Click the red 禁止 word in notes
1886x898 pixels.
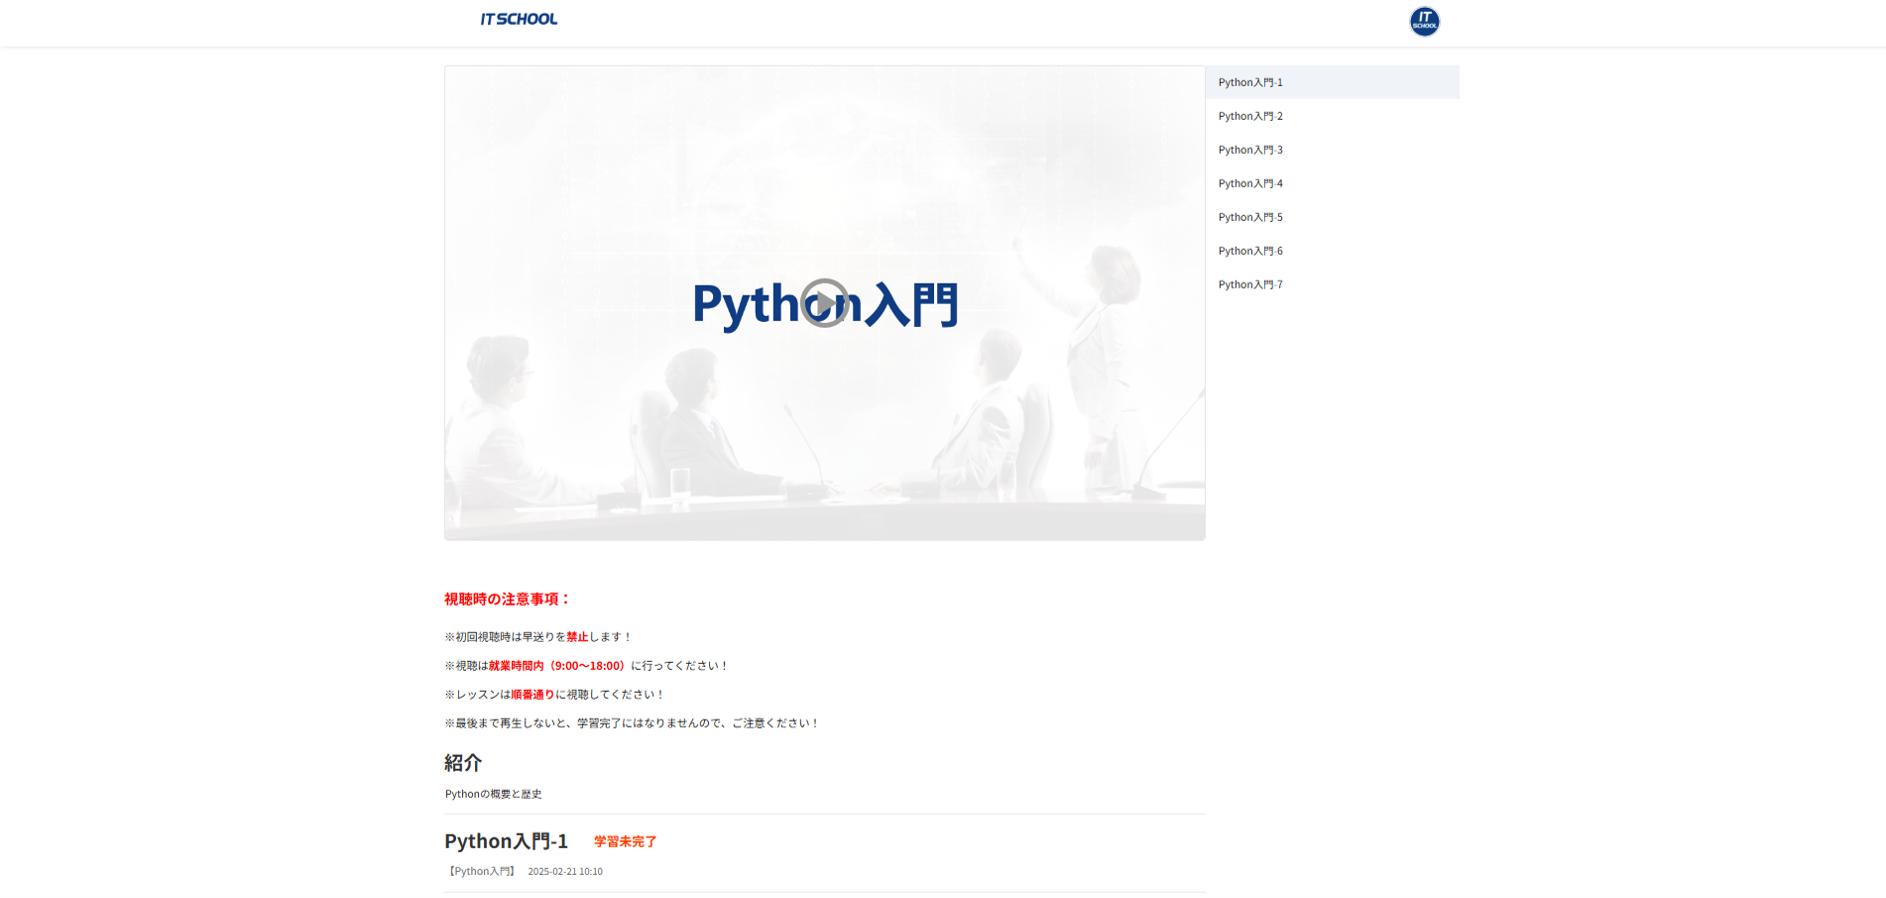(577, 637)
